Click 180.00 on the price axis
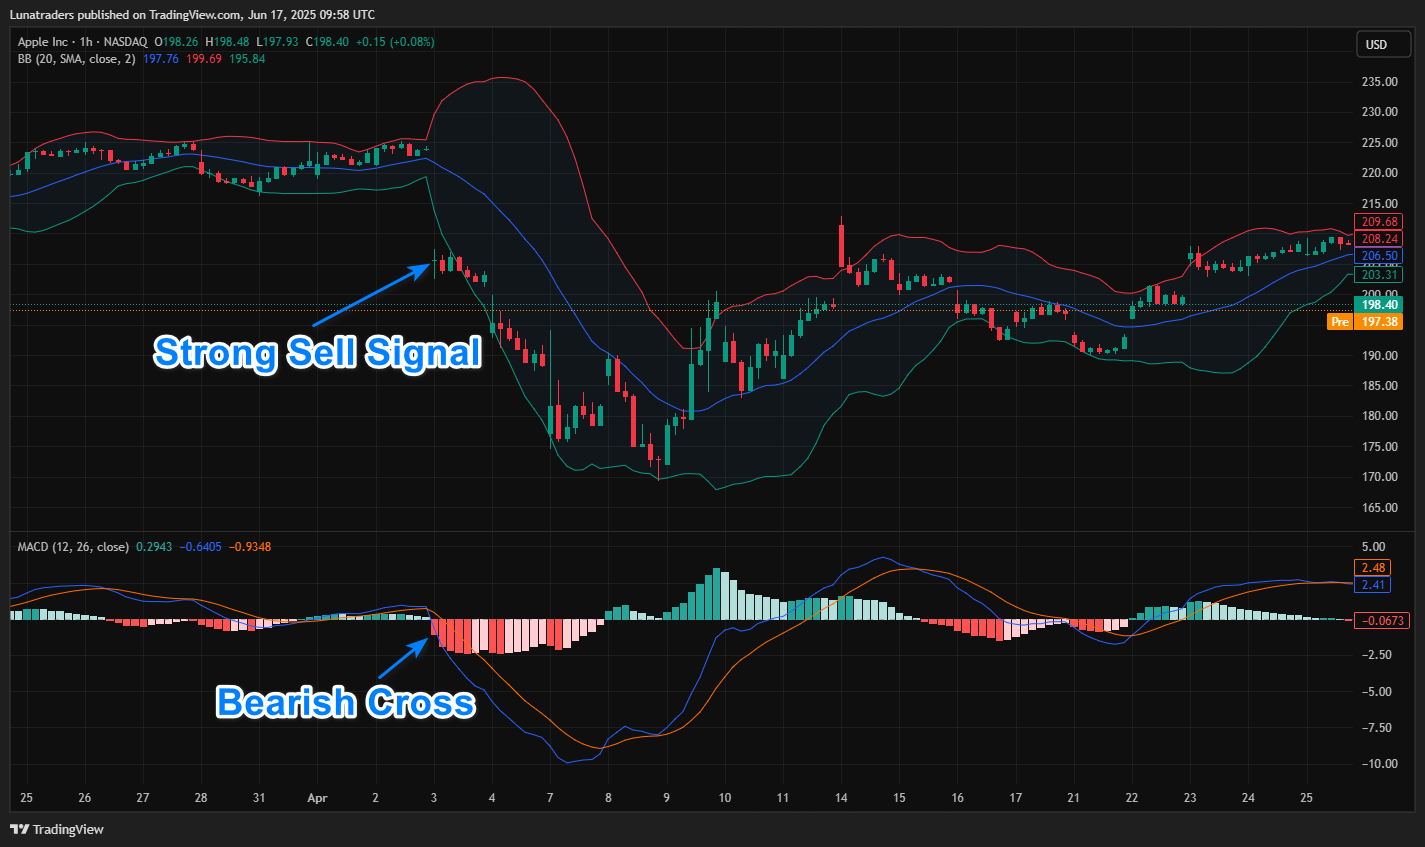 tap(1379, 416)
